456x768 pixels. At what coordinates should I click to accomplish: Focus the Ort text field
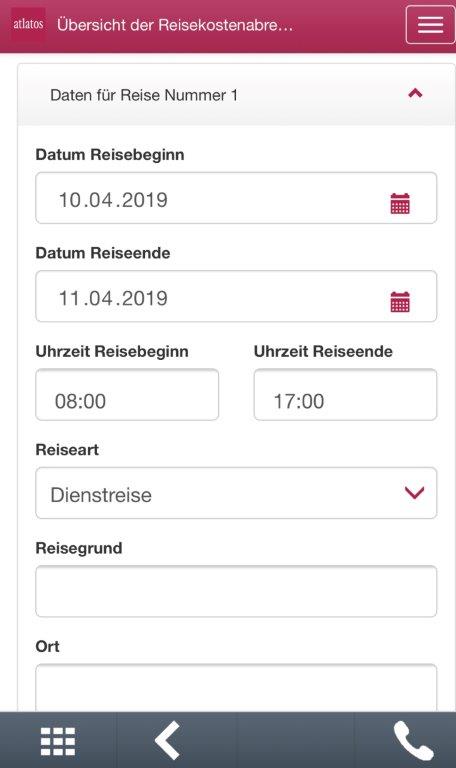click(236, 688)
